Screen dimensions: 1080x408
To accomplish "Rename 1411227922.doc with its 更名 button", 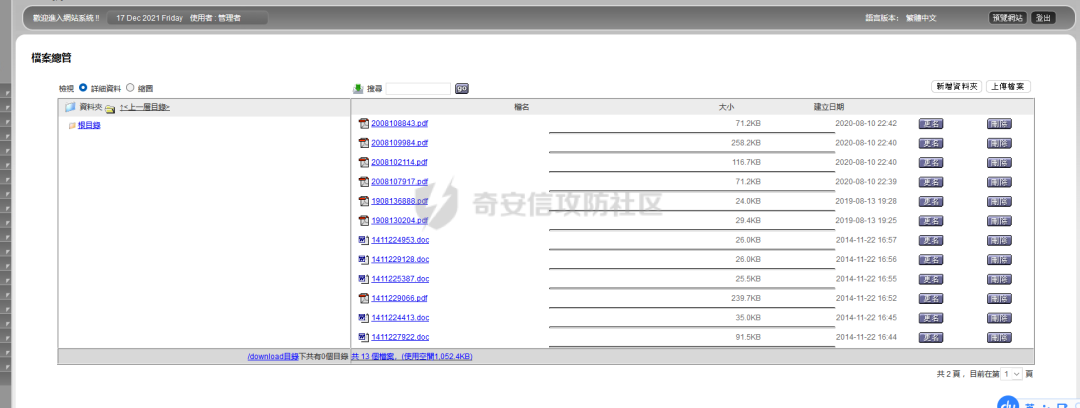I will click(931, 337).
